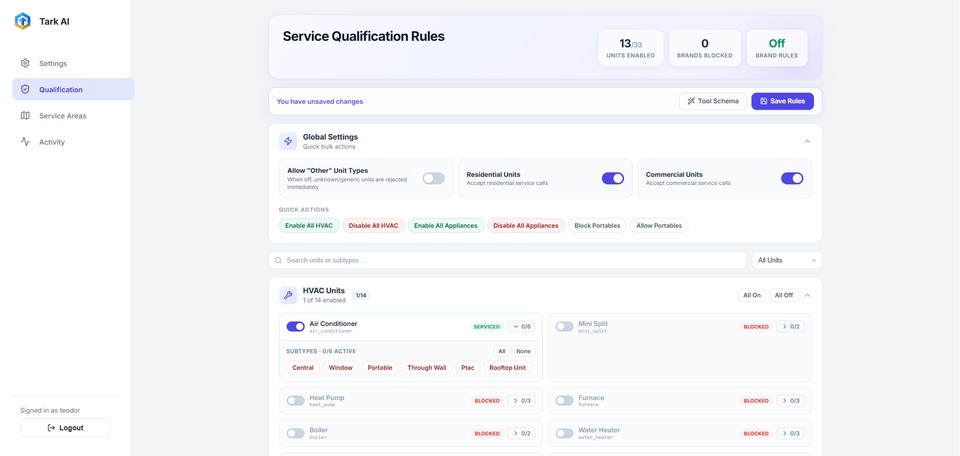Click the search units or subtypes field

point(508,260)
